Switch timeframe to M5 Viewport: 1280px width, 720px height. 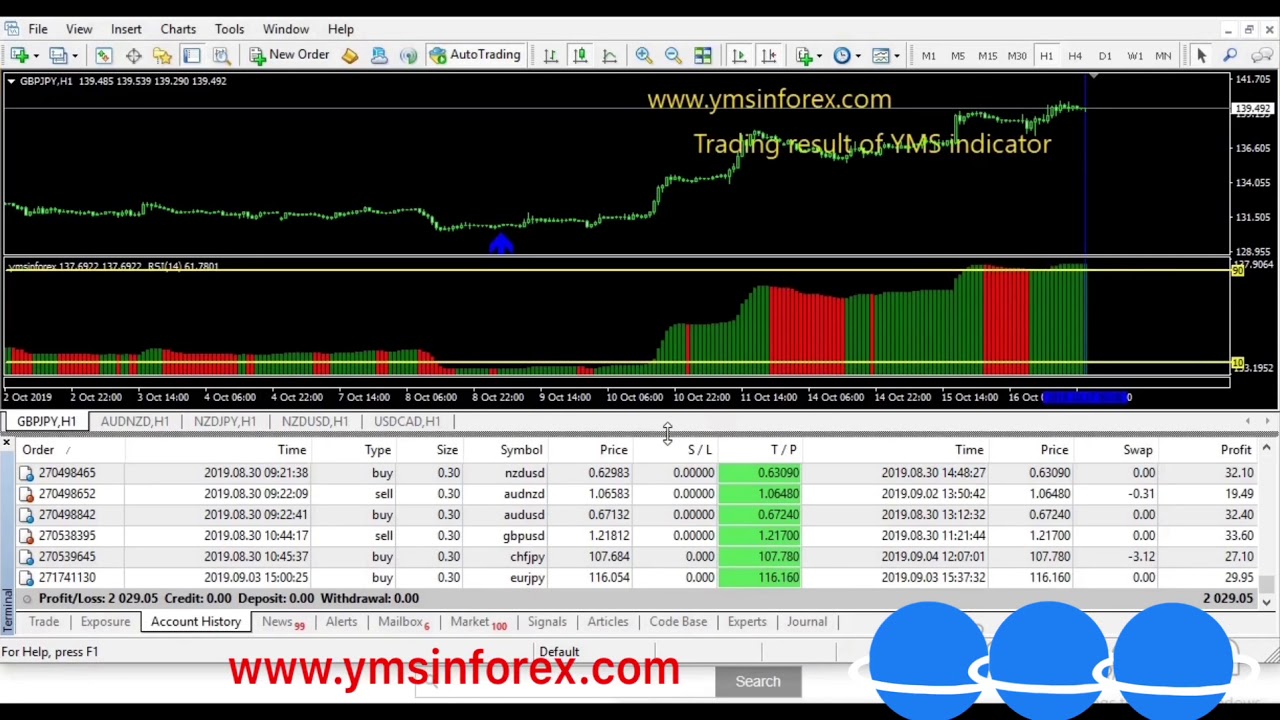[957, 56]
